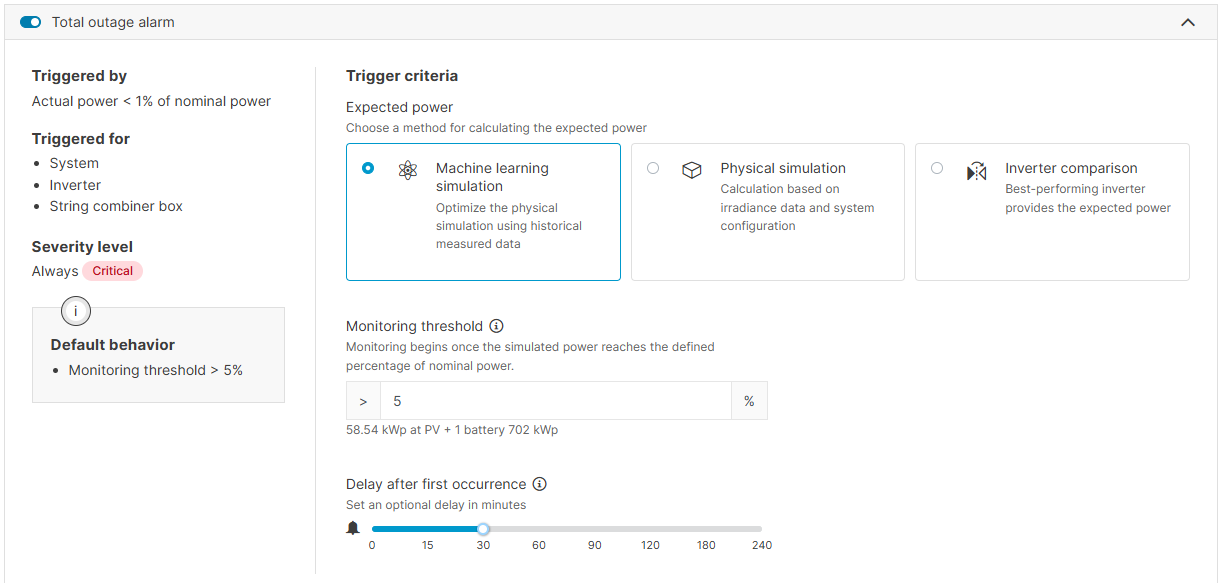The image size is (1223, 583).
Task: Click the Trigger criteria heading
Action: 400,75
